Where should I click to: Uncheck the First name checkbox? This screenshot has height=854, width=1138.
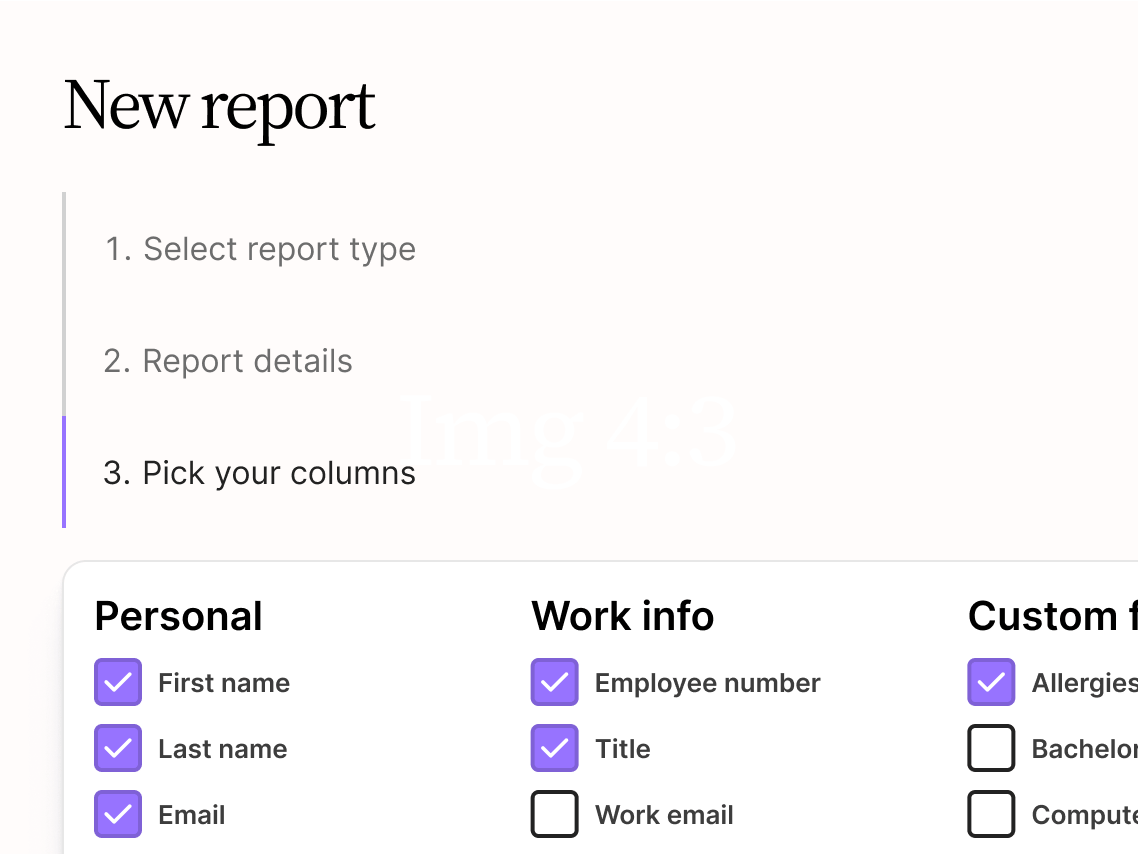click(118, 683)
